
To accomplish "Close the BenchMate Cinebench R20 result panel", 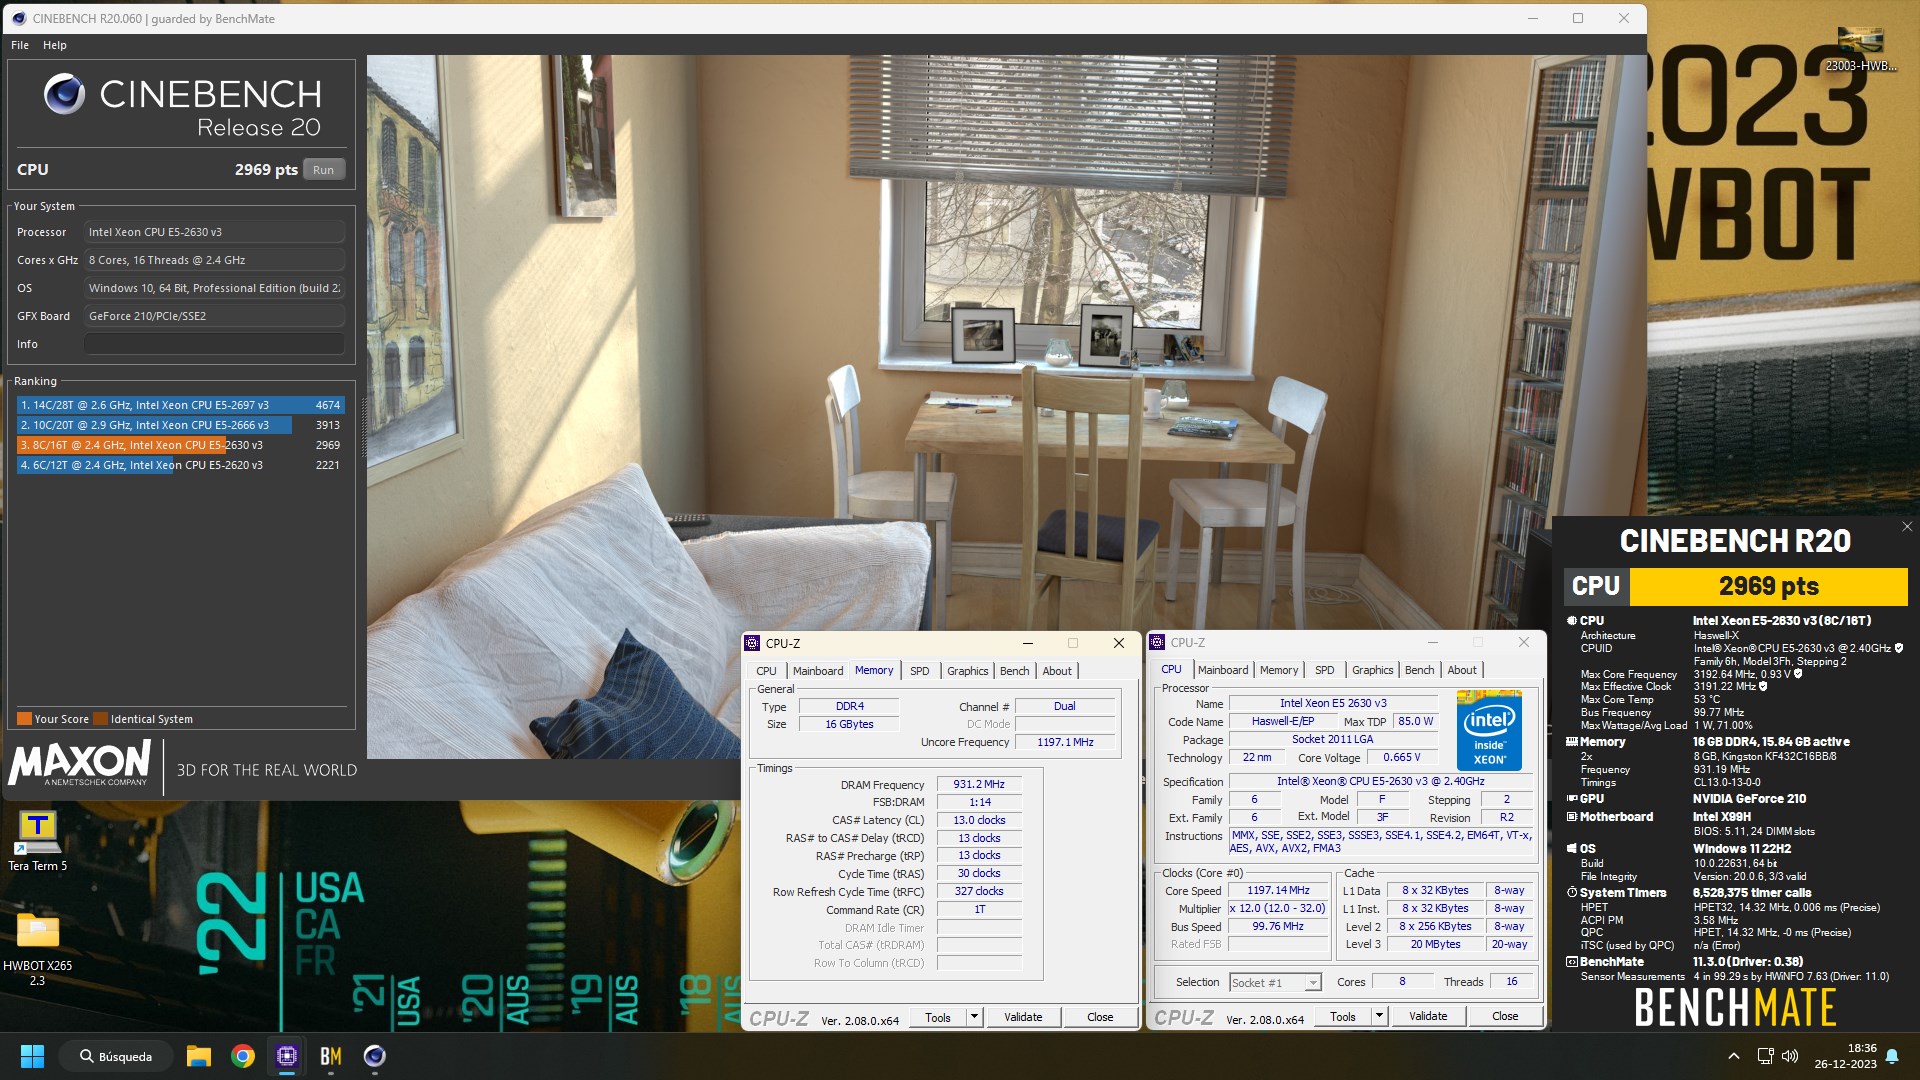I will point(1906,527).
